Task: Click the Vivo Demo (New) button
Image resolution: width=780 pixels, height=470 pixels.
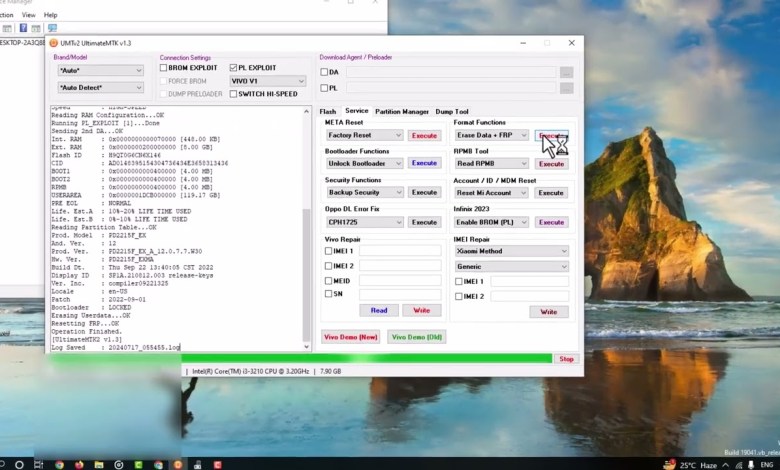Action: click(350, 337)
